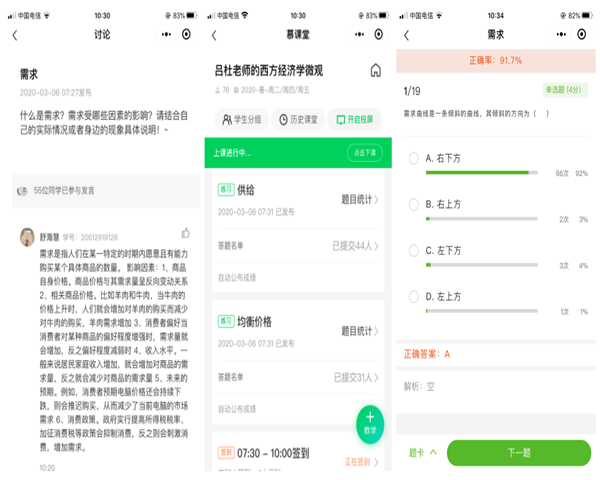Image resolution: width=600 pixels, height=480 pixels.
Task: Tap the circular target icon on 需求 quiz page
Action: click(x=582, y=35)
